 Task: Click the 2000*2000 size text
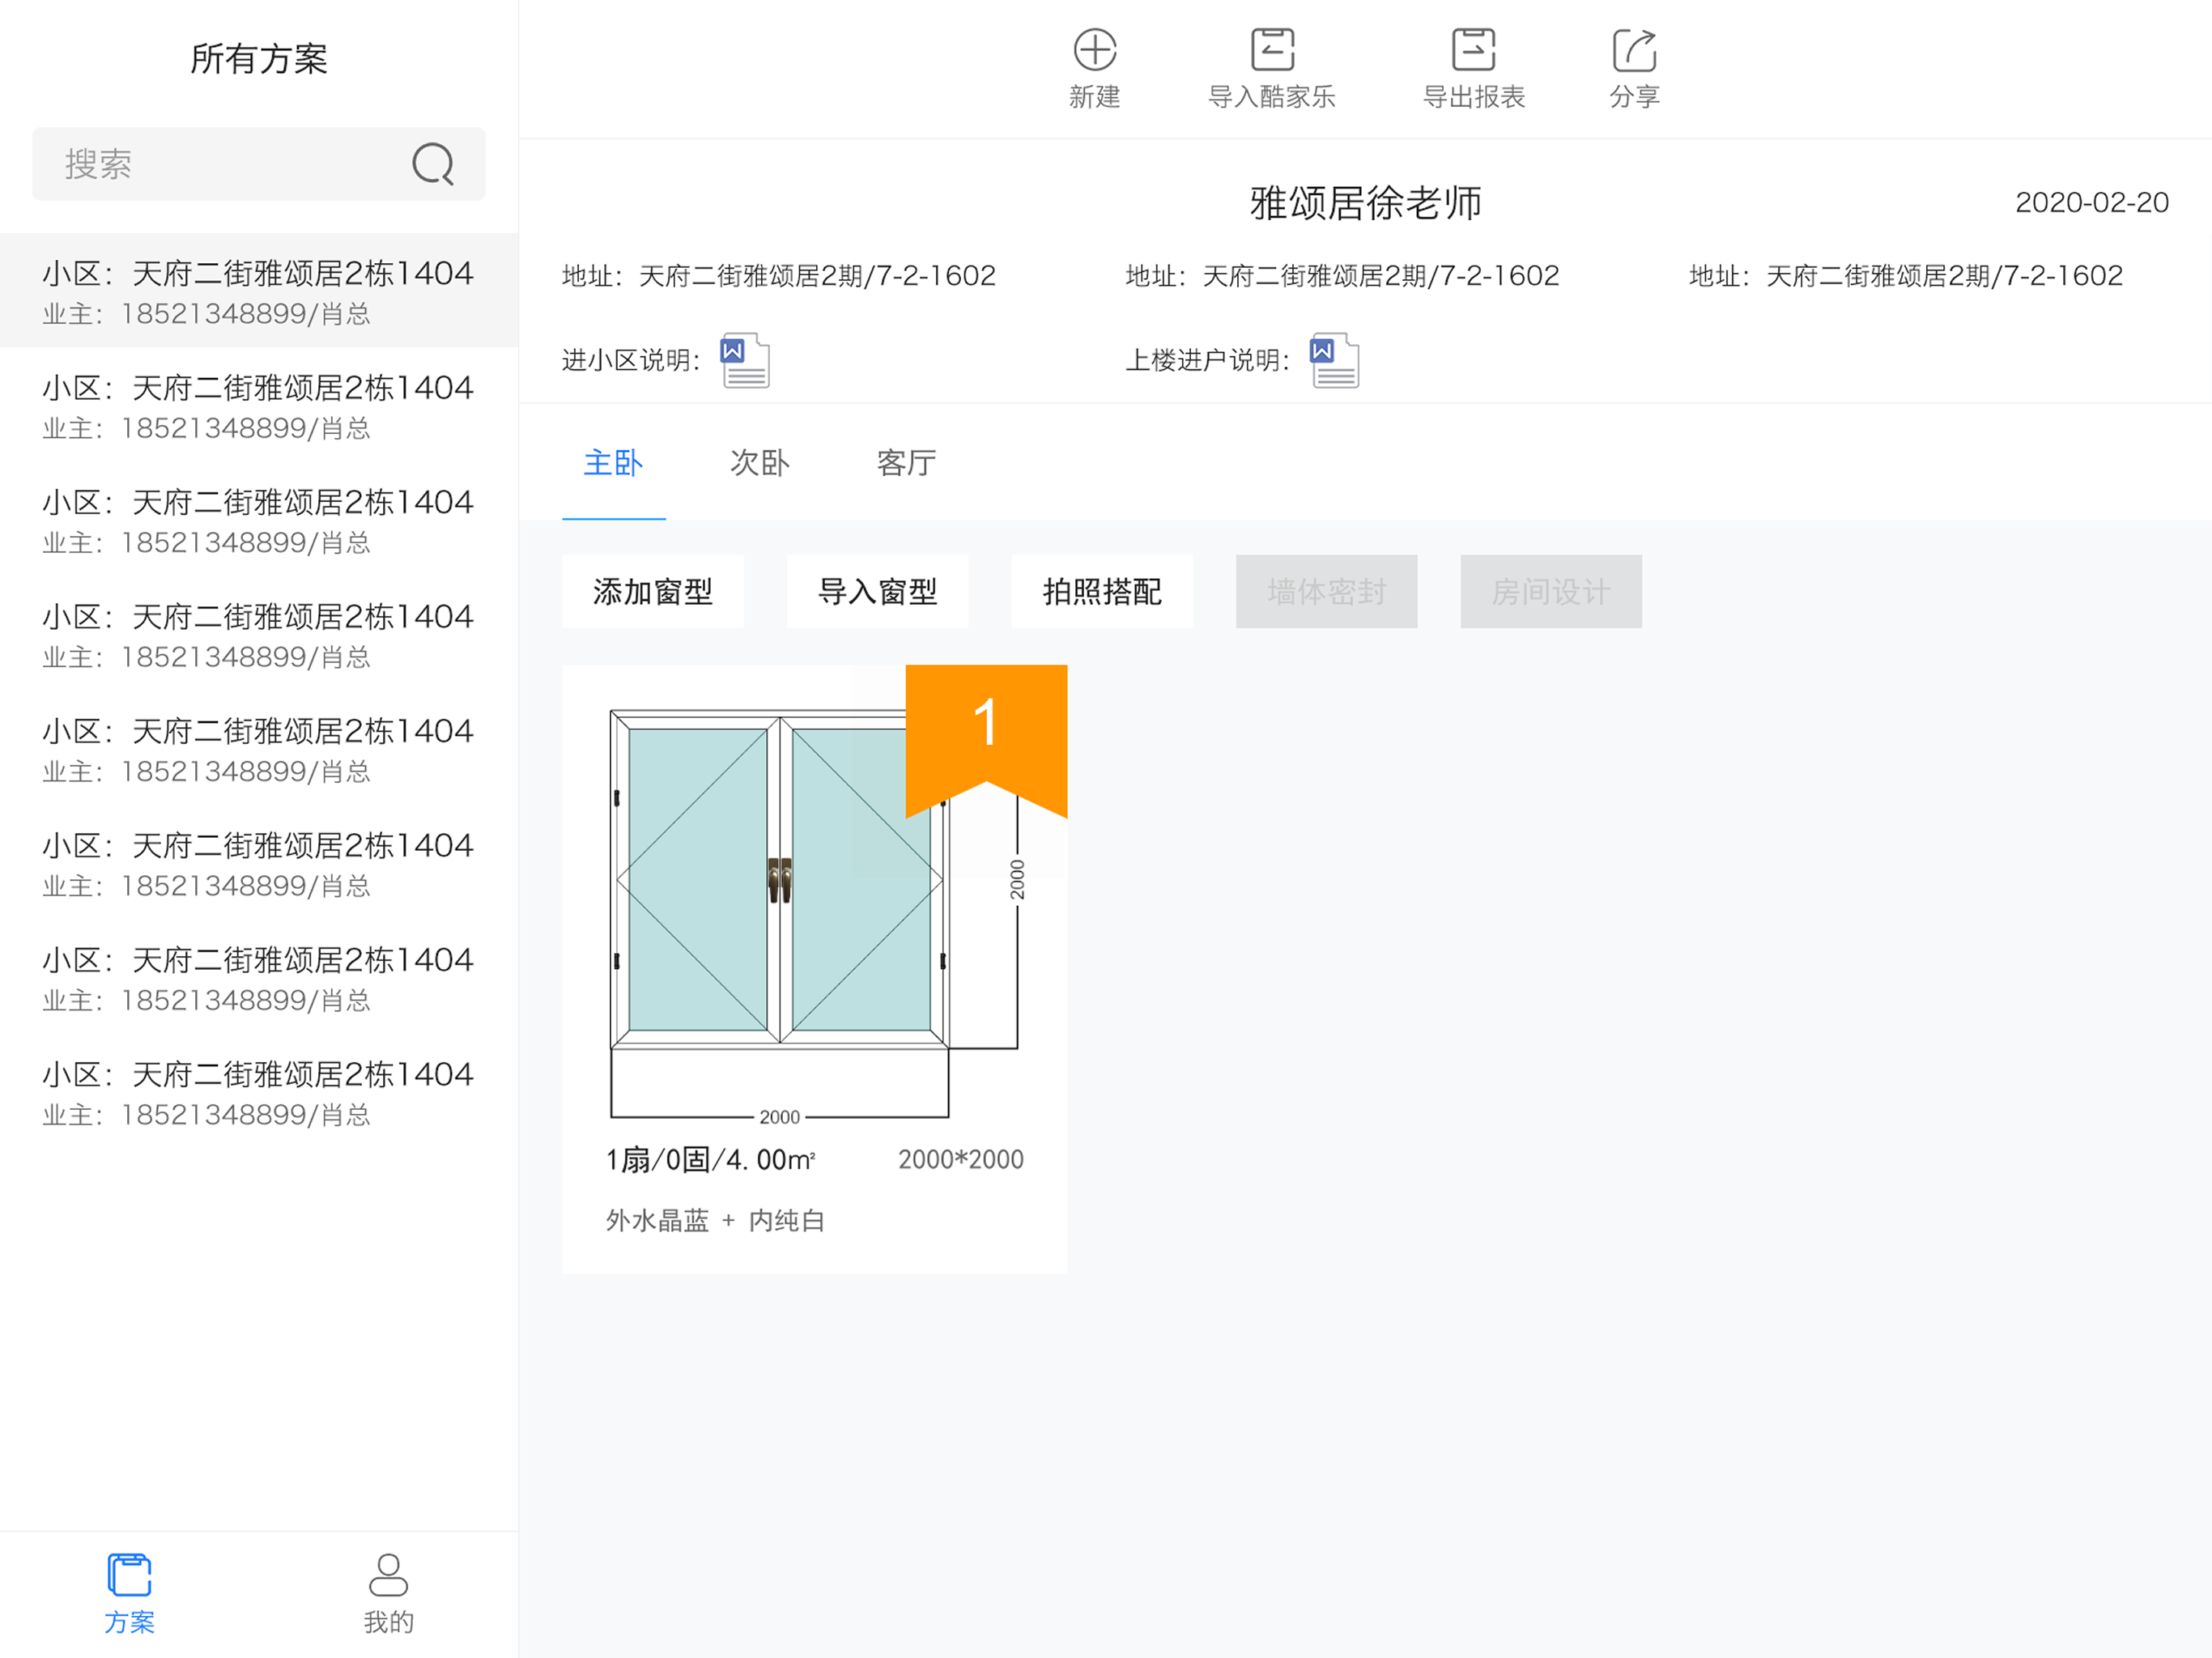960,1160
